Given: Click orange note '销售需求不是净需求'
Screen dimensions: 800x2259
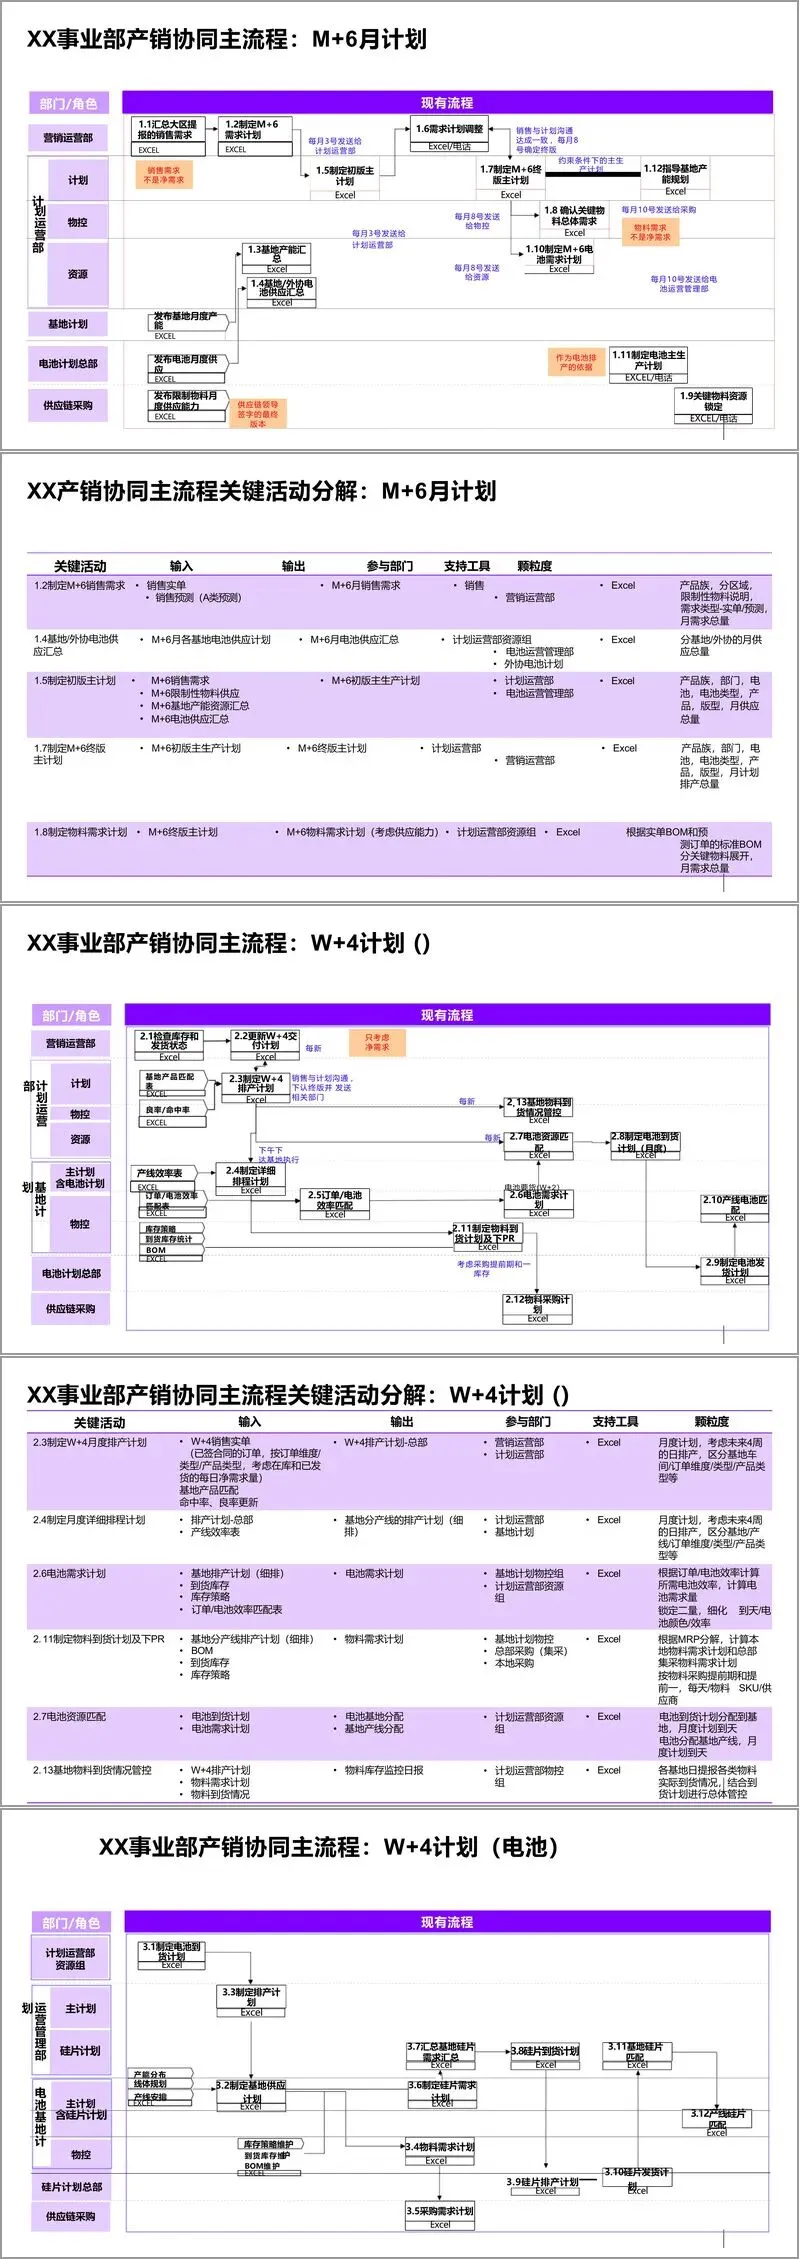Looking at the screenshot, I should coord(164,175).
